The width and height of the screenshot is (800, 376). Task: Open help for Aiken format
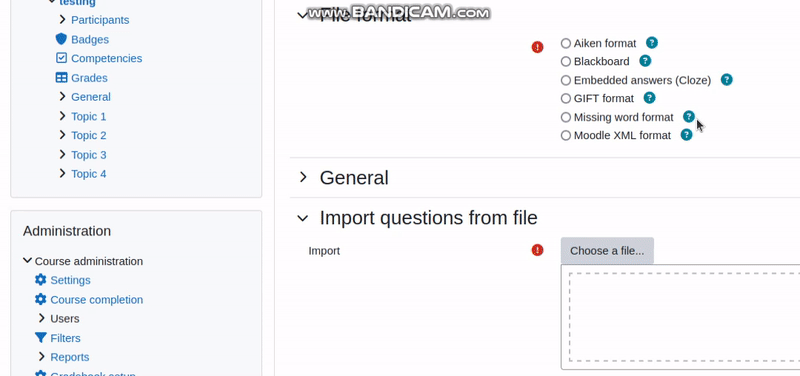point(652,43)
